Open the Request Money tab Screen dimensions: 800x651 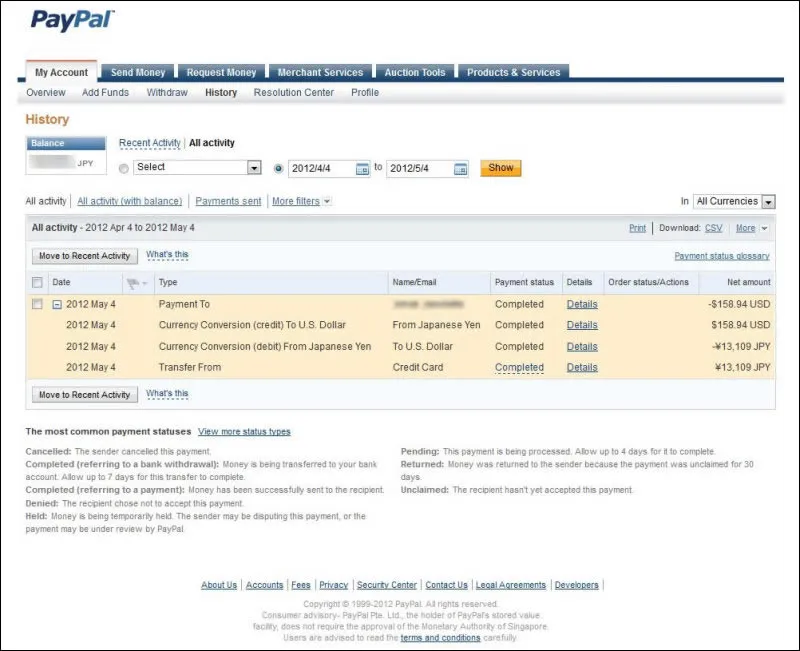[221, 72]
